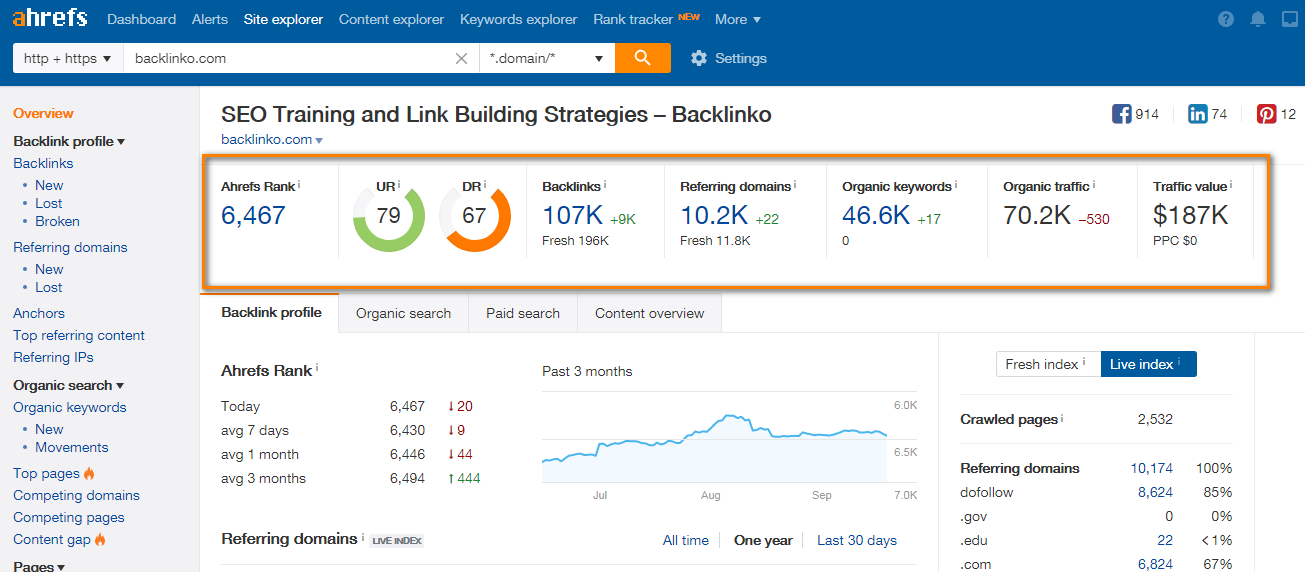Open the notifications bell icon

1258,19
